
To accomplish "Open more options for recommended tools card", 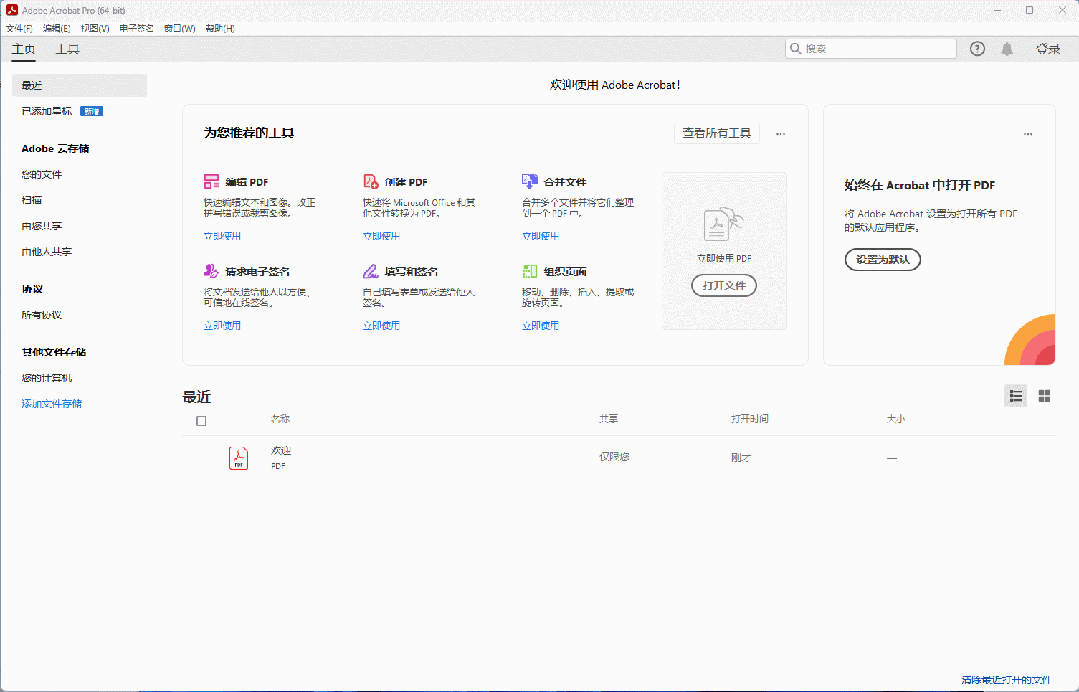I will click(x=780, y=134).
